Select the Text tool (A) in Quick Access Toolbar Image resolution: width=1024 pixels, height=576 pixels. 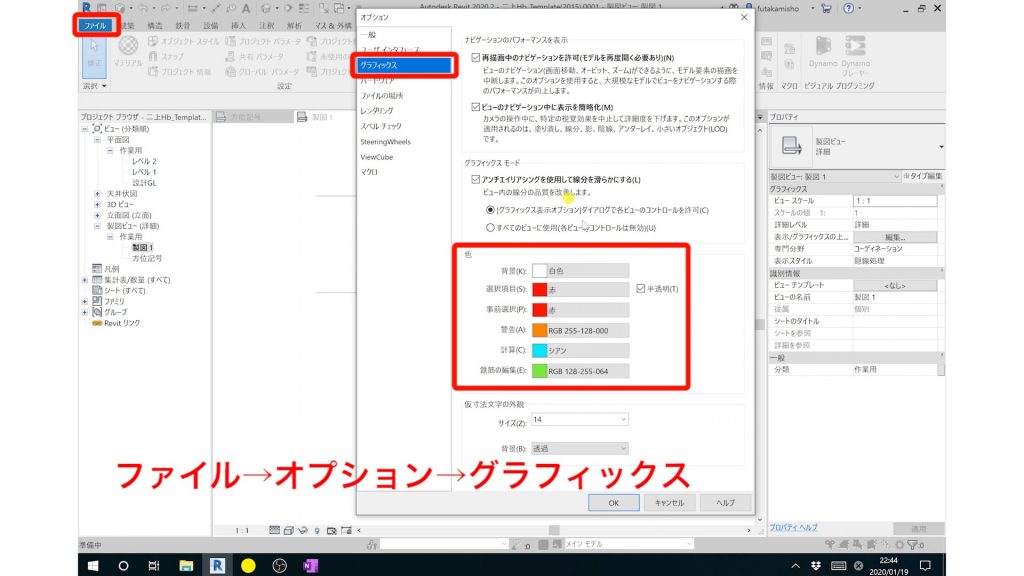[246, 8]
